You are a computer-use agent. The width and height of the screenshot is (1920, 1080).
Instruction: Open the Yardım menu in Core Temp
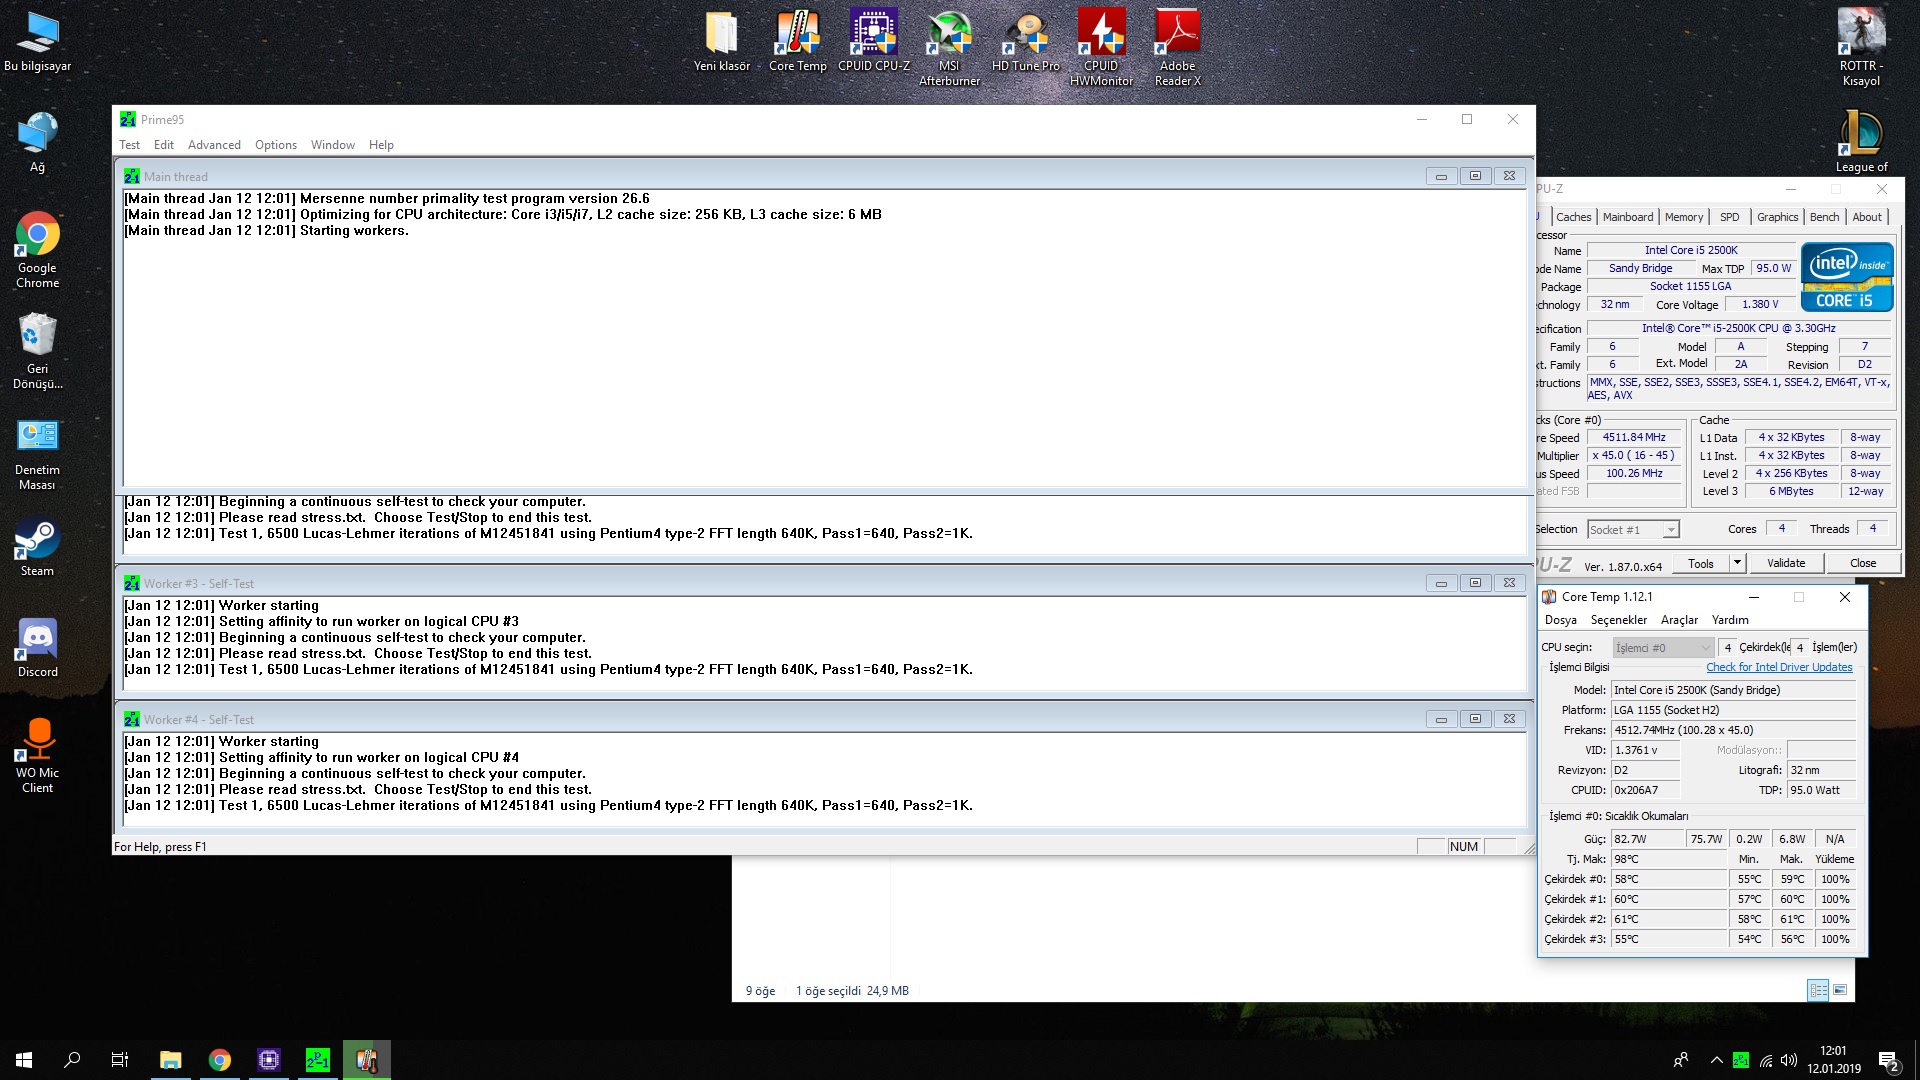pos(1730,621)
